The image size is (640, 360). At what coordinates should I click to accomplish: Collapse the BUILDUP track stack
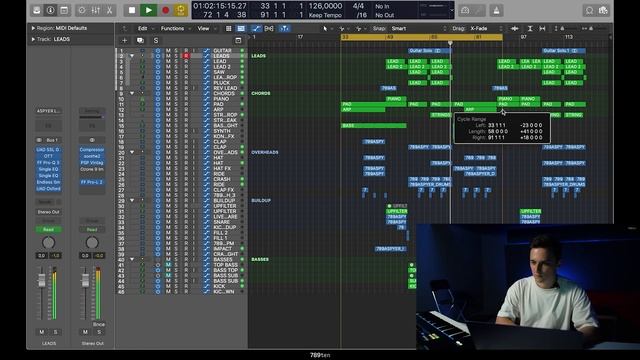[132, 200]
